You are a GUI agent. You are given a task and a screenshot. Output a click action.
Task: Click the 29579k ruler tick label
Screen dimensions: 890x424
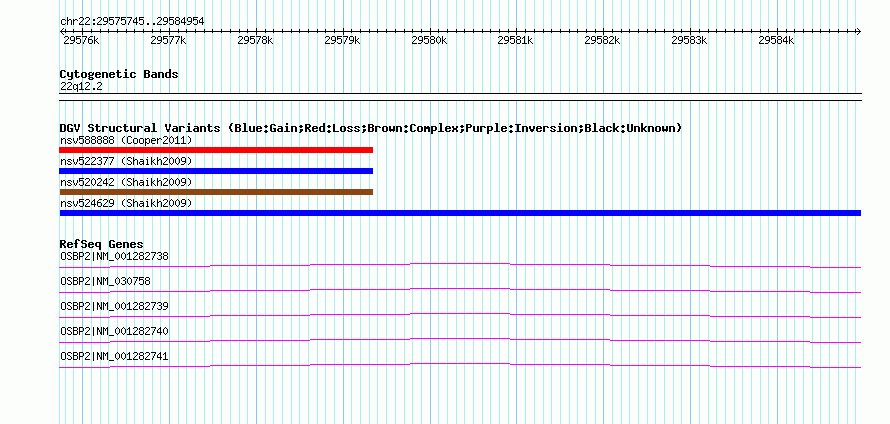tap(342, 40)
